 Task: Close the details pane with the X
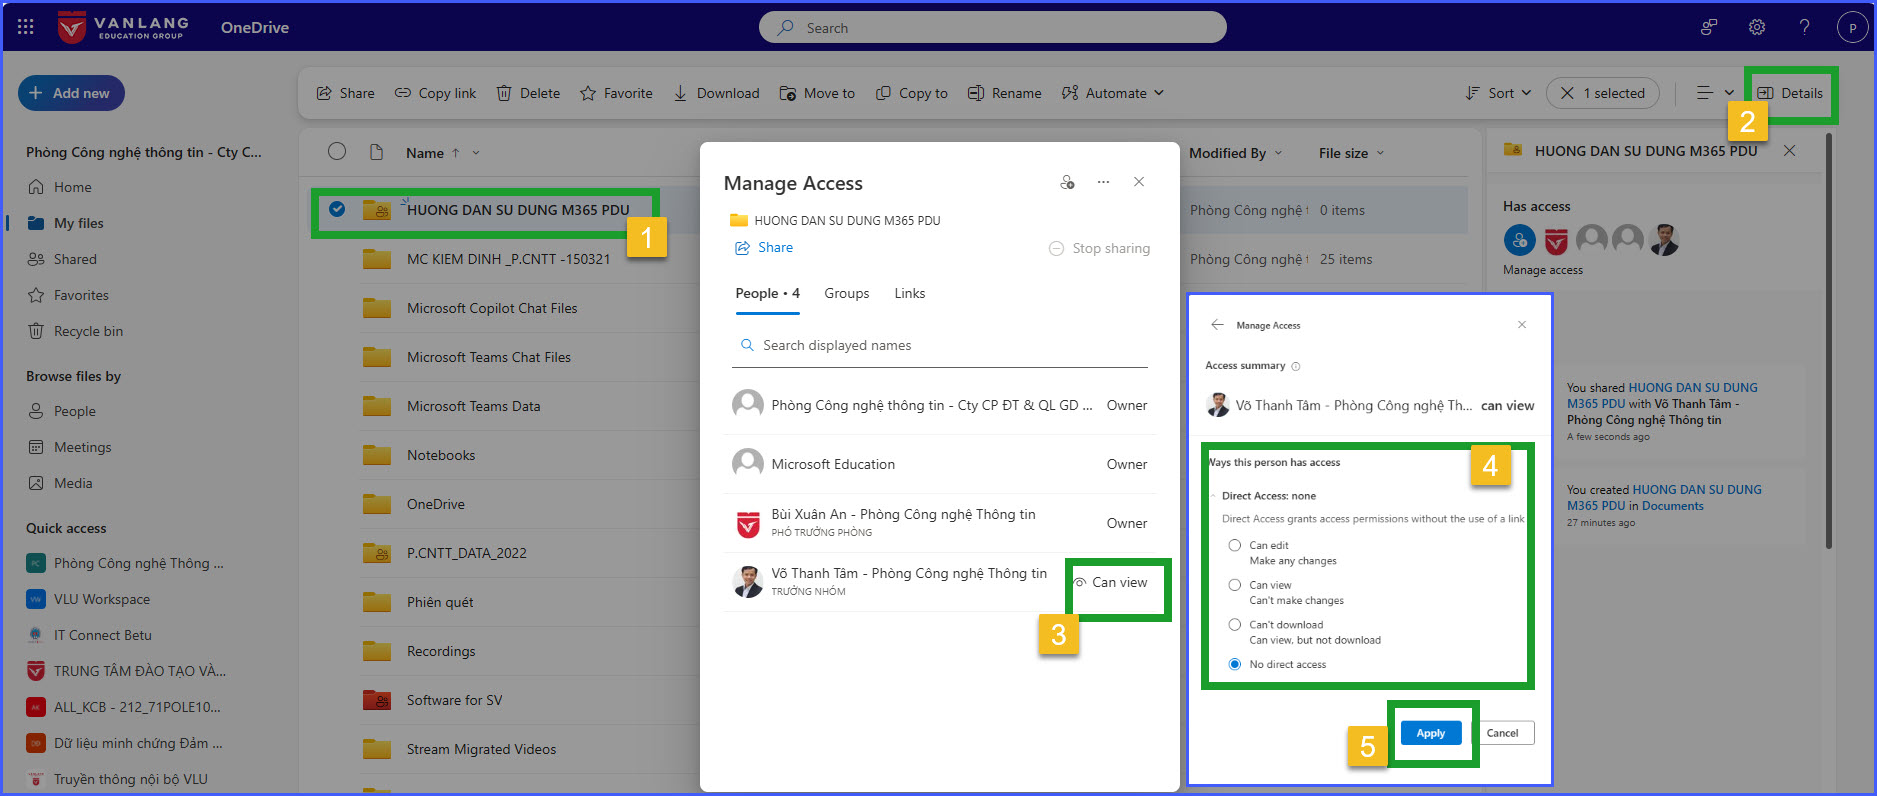[x=1790, y=151]
